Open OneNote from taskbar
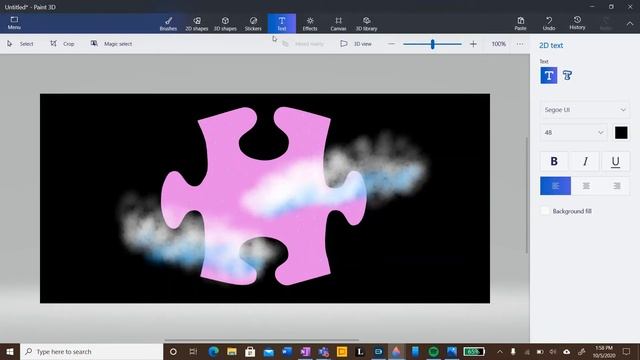The width and height of the screenshot is (640, 360). click(305, 351)
